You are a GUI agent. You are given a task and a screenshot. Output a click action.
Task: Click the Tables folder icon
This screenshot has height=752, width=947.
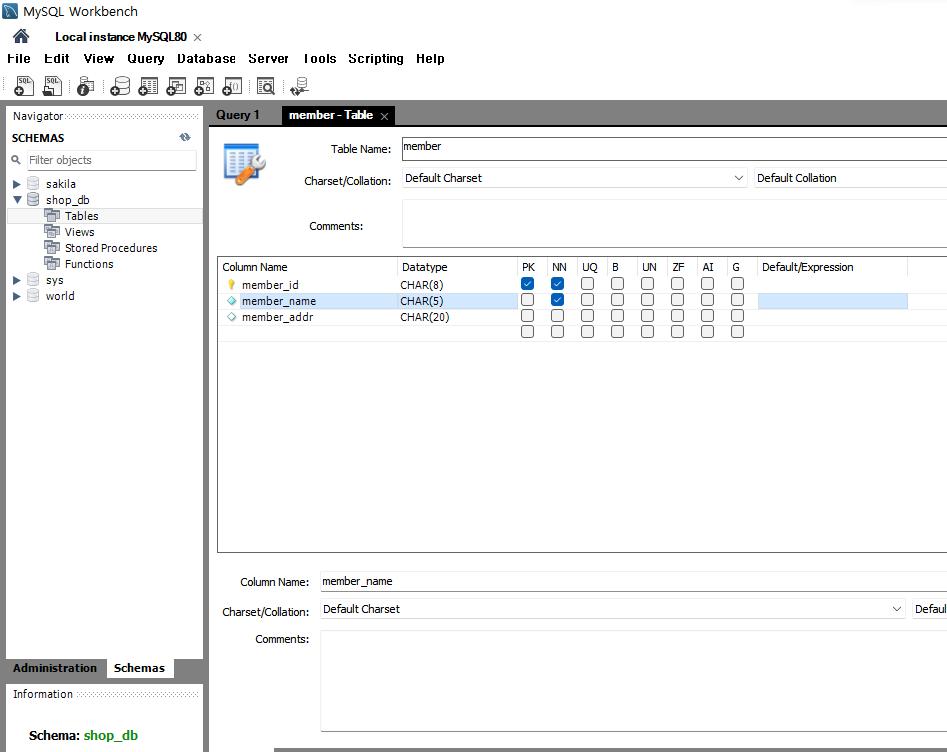(x=52, y=215)
